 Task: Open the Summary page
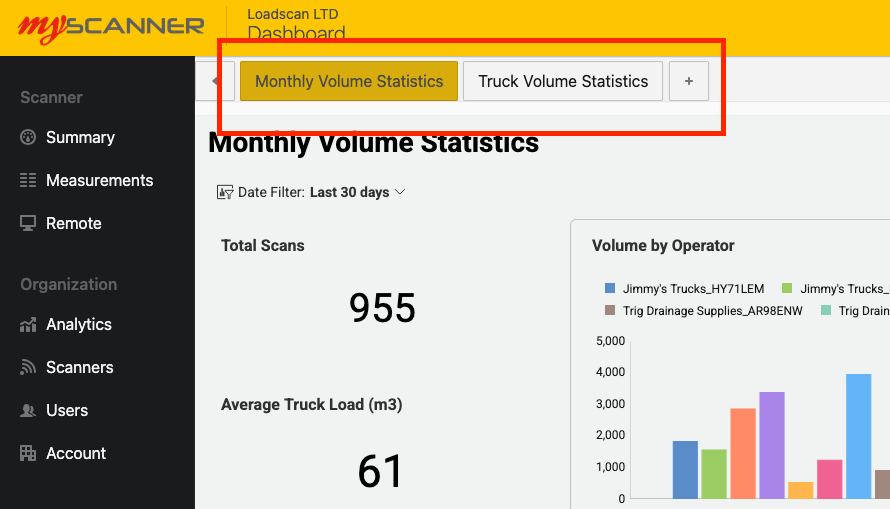coord(80,137)
